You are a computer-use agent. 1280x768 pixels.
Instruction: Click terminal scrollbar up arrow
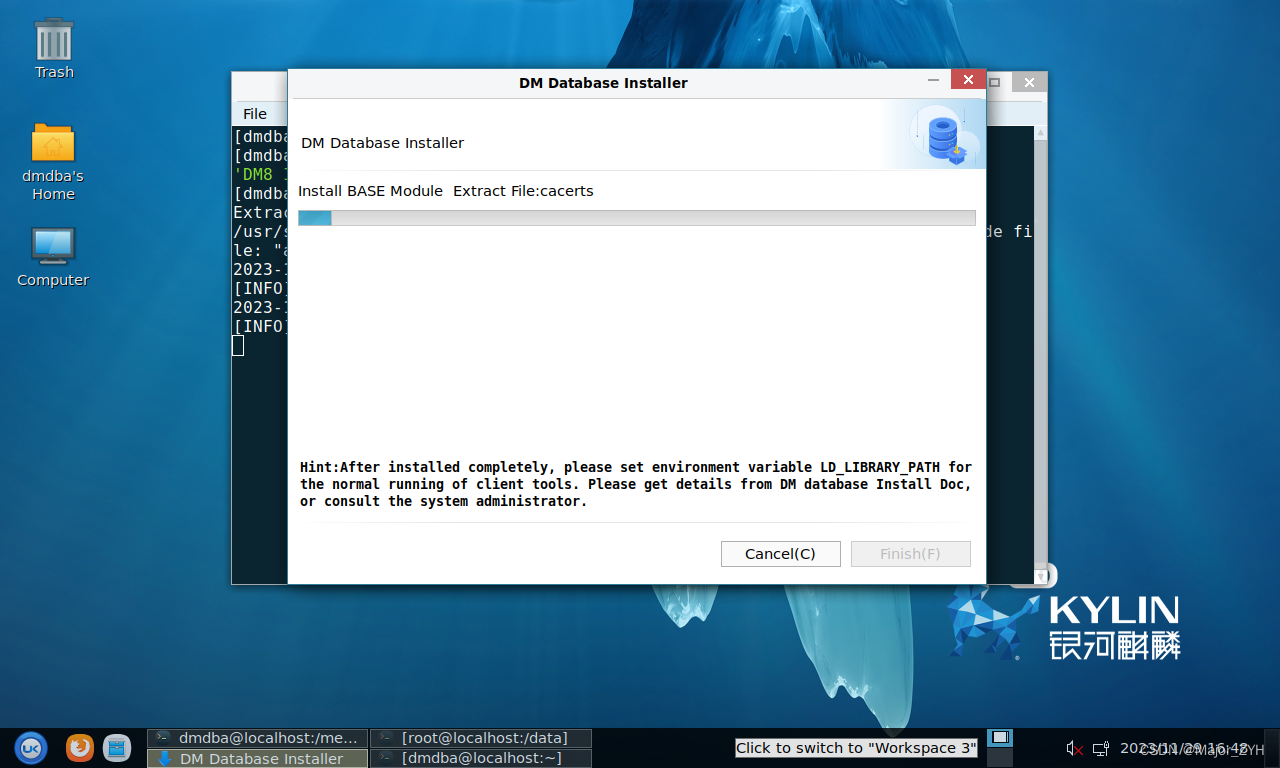(1041, 132)
